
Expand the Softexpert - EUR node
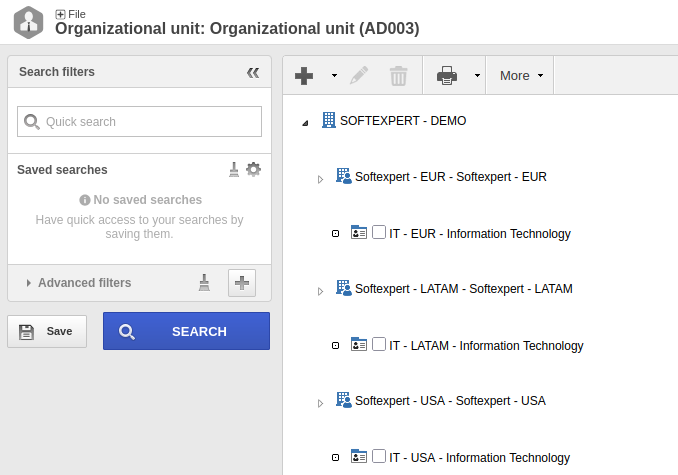pos(320,179)
